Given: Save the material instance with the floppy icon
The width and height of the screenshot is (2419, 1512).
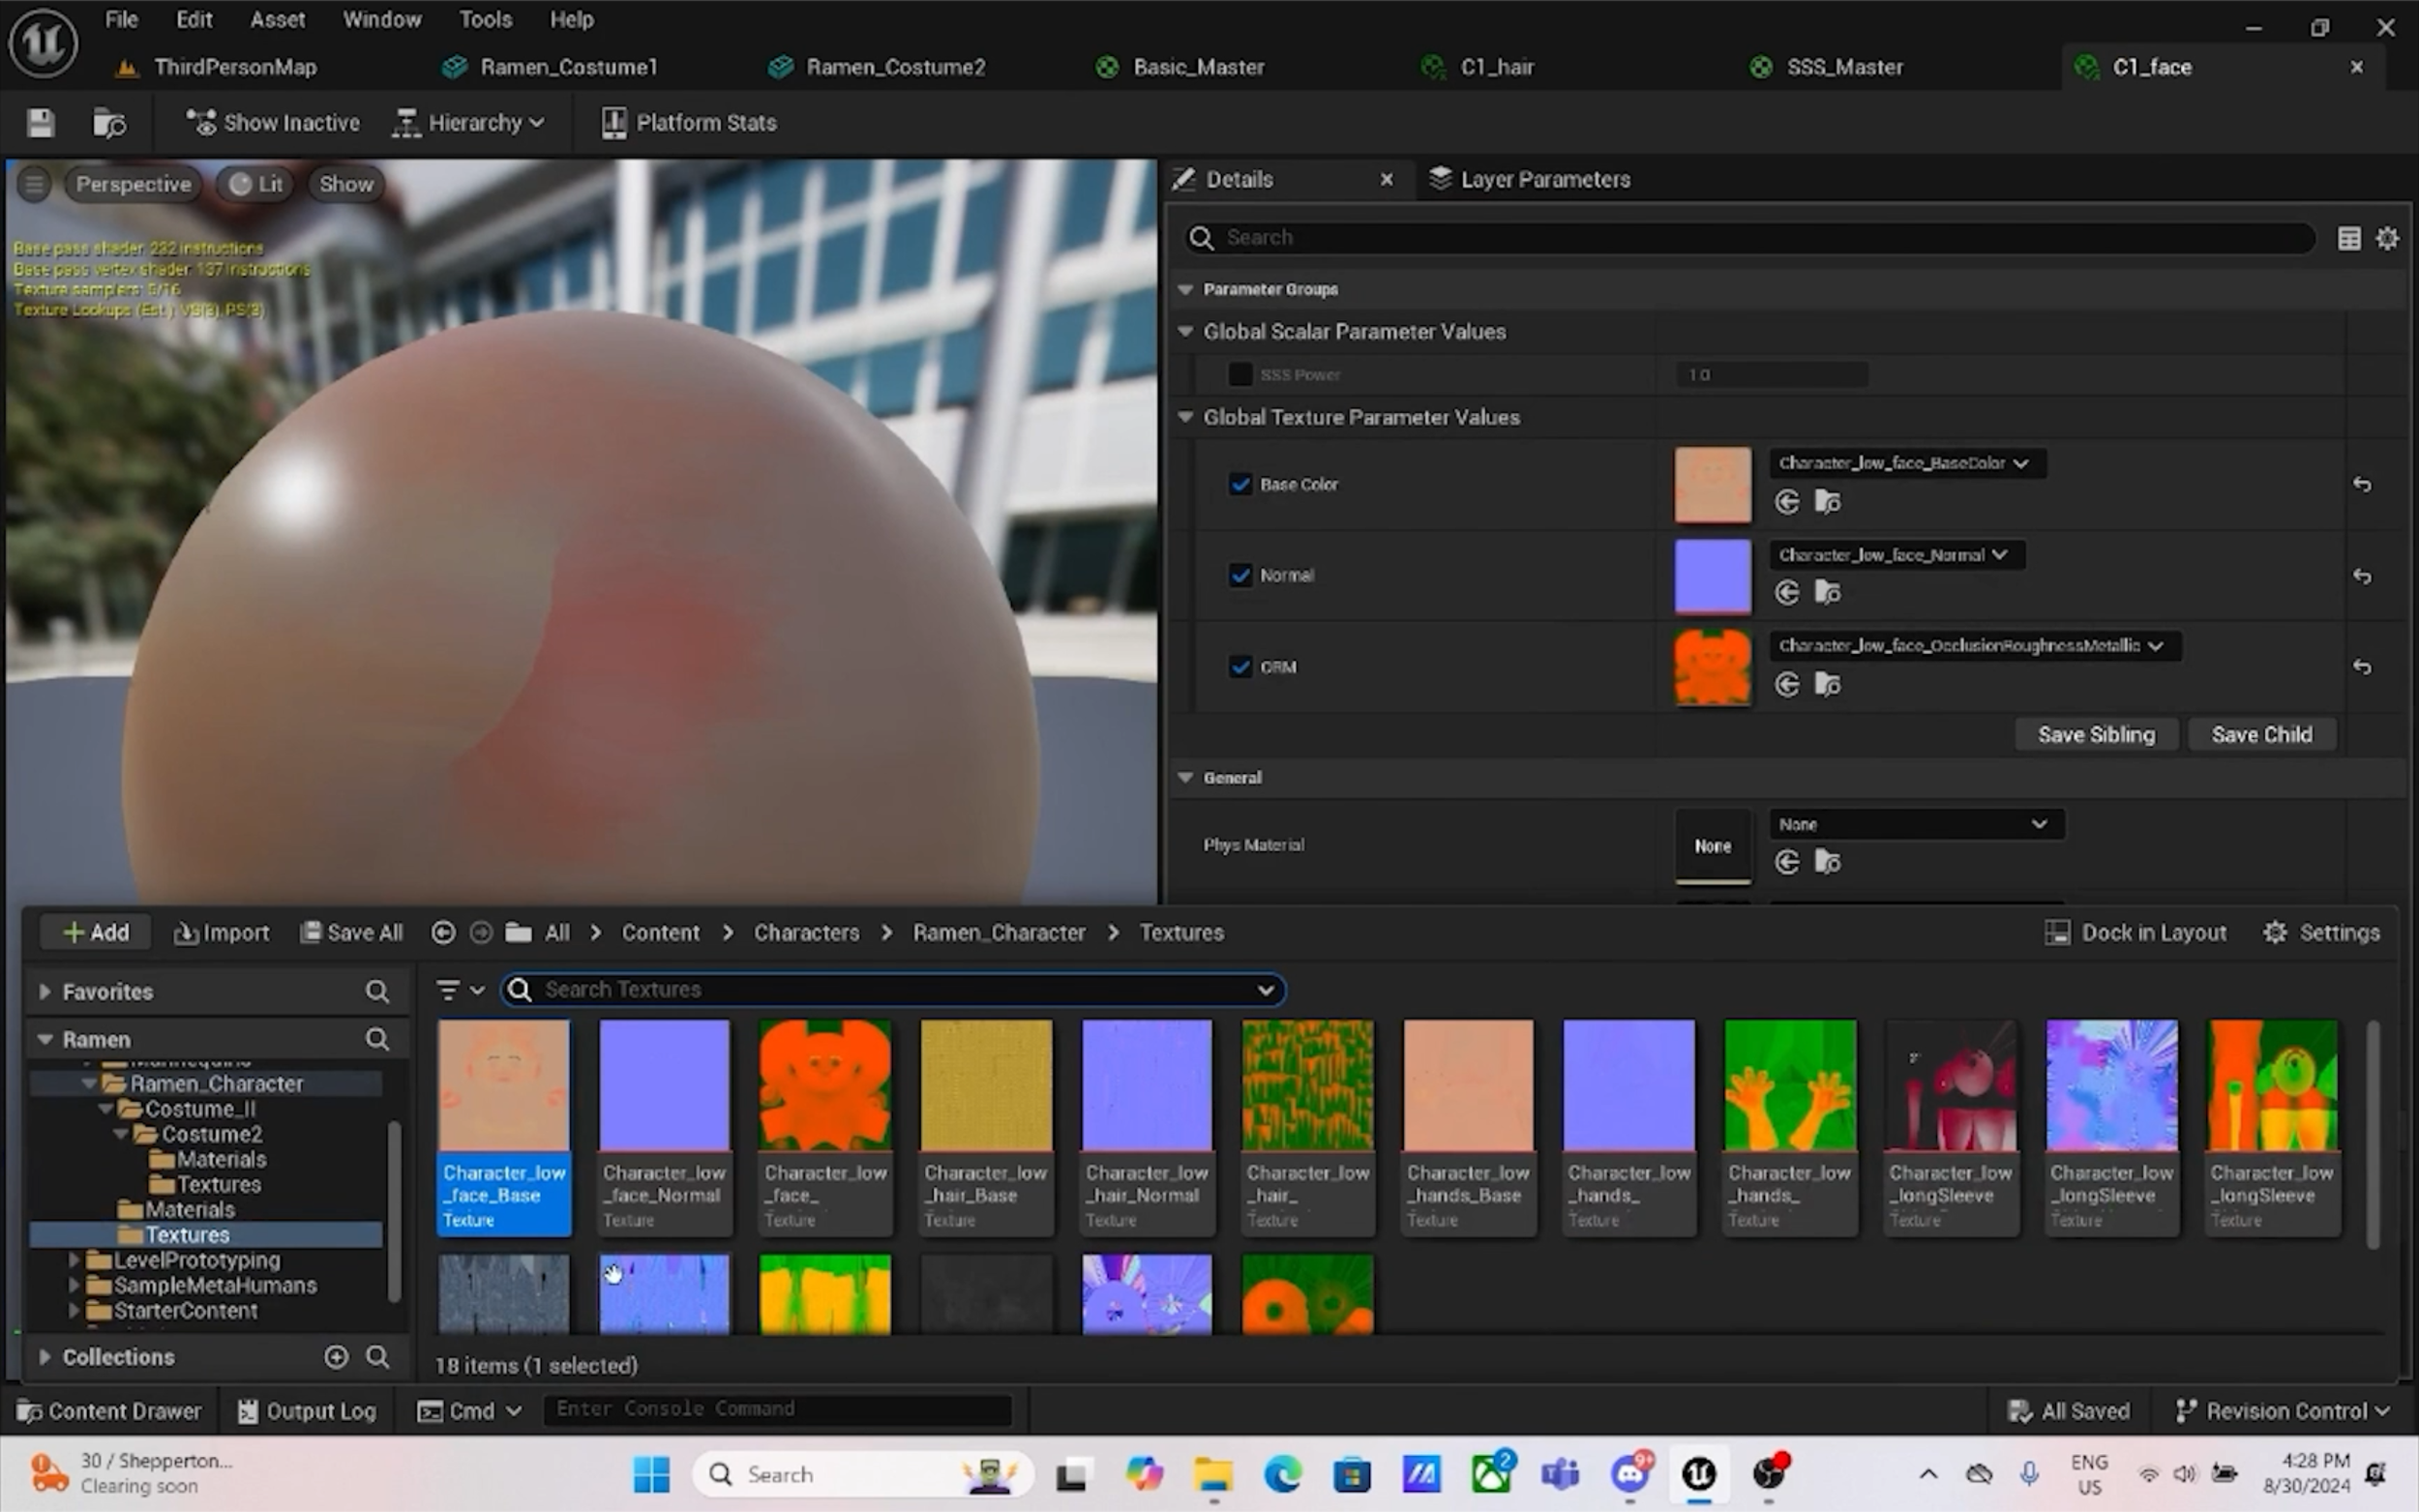Looking at the screenshot, I should 40,123.
